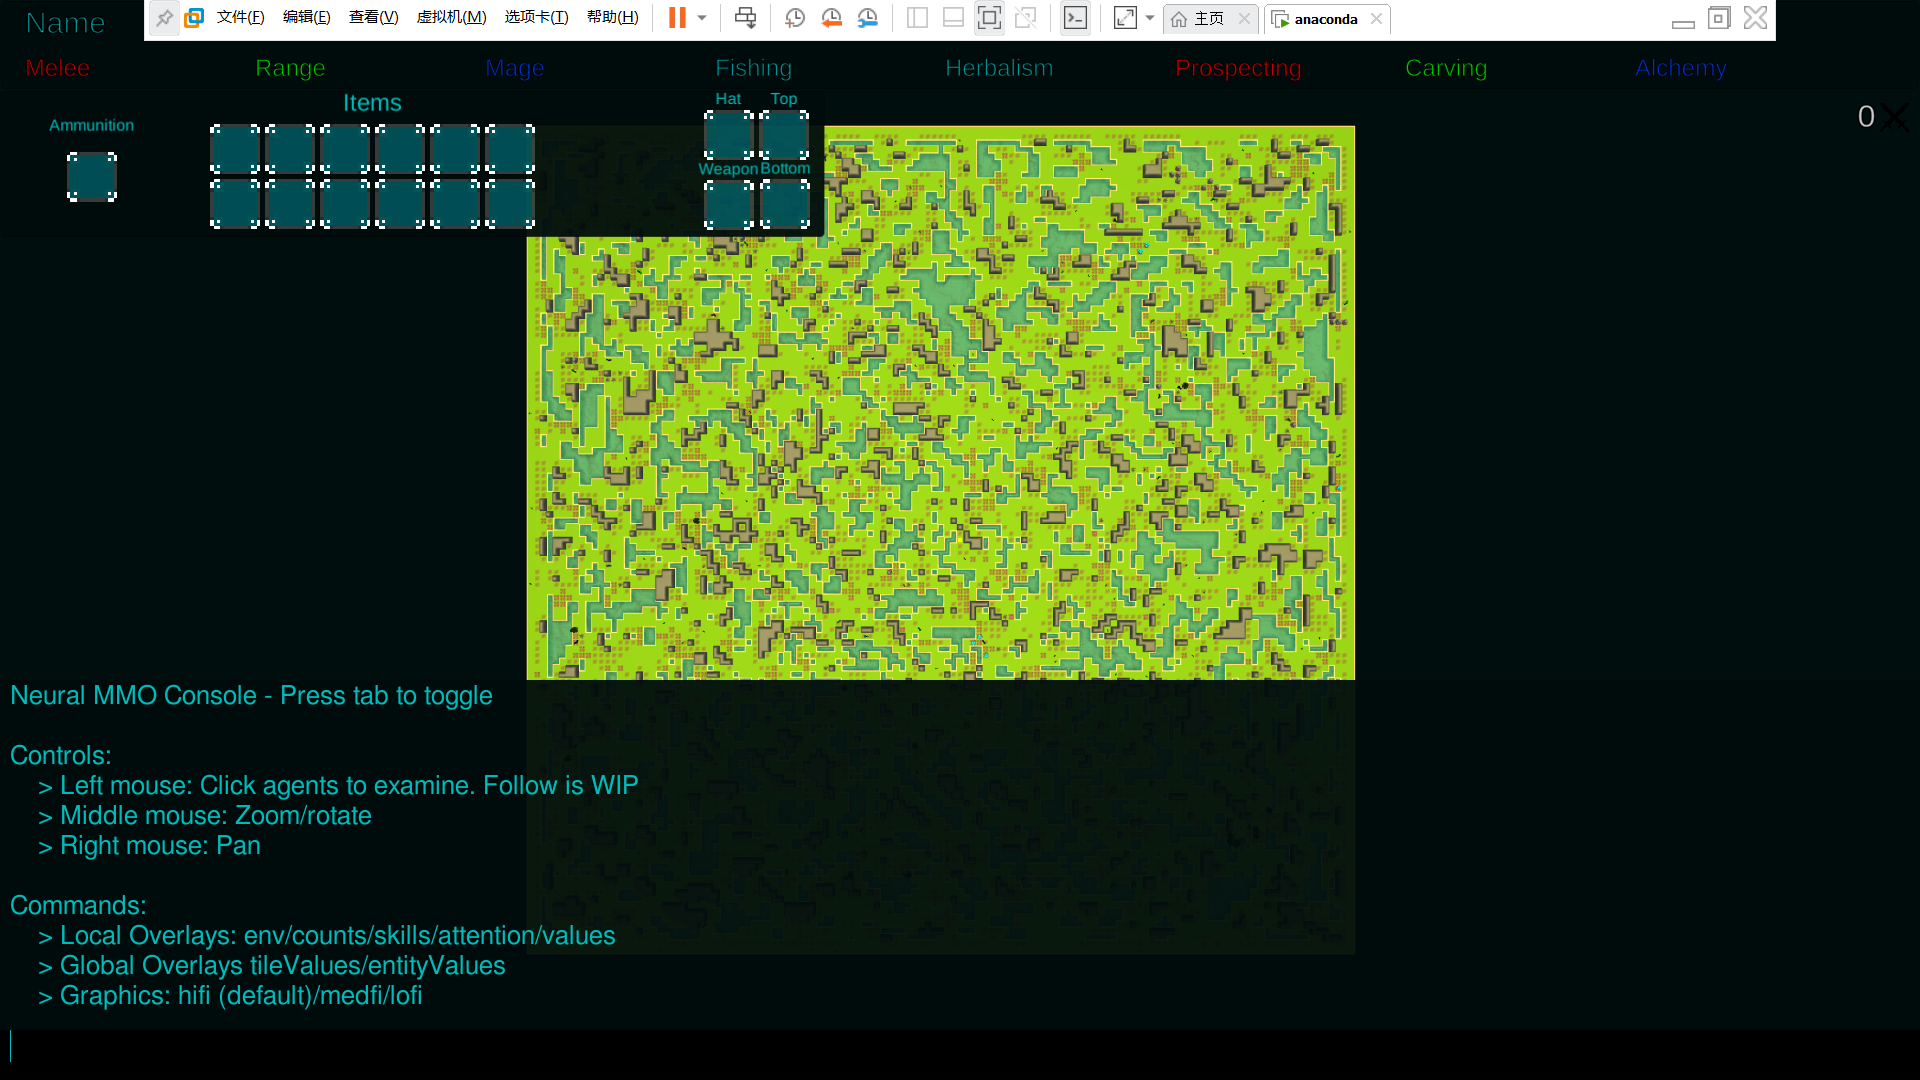Screen dimensions: 1920x1080
Task: Pause the virtual machine with the orange button
Action: tap(677, 18)
